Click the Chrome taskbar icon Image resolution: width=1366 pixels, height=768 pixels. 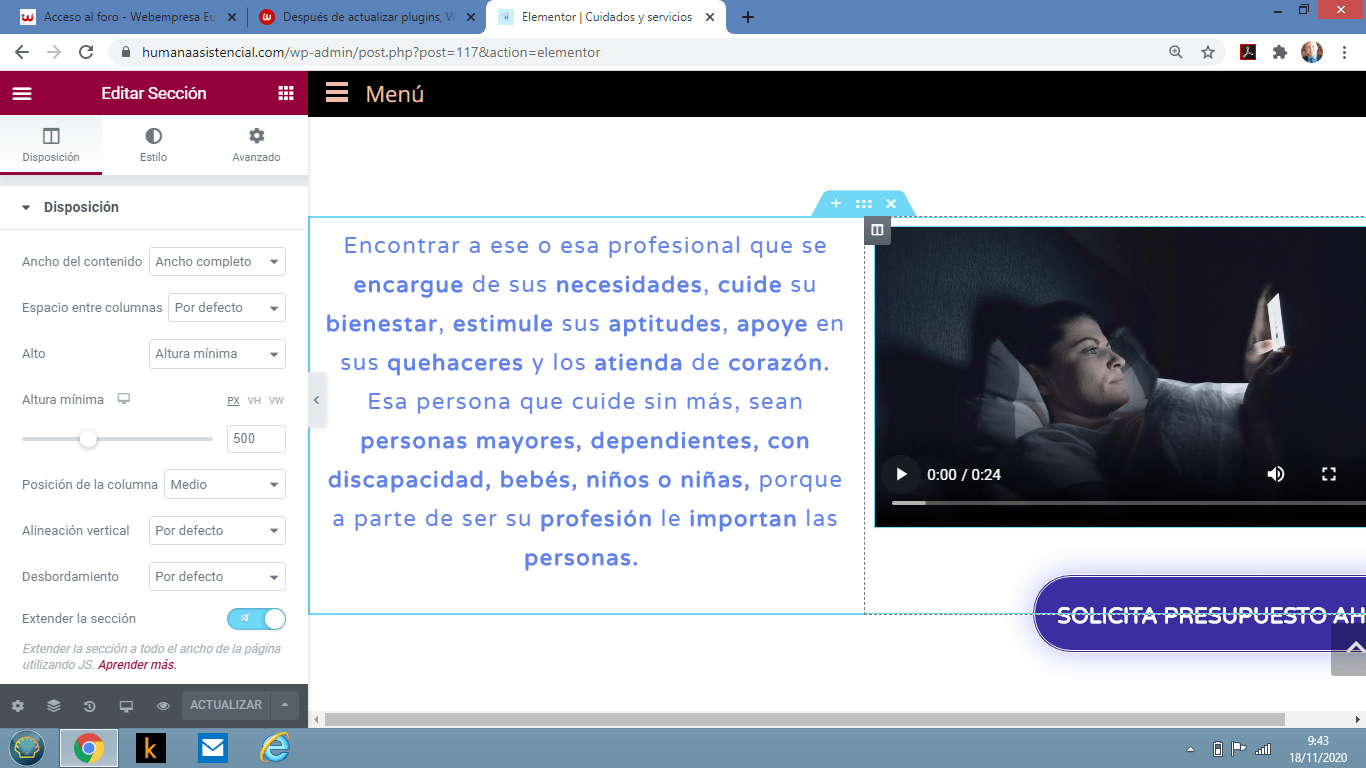(x=89, y=748)
